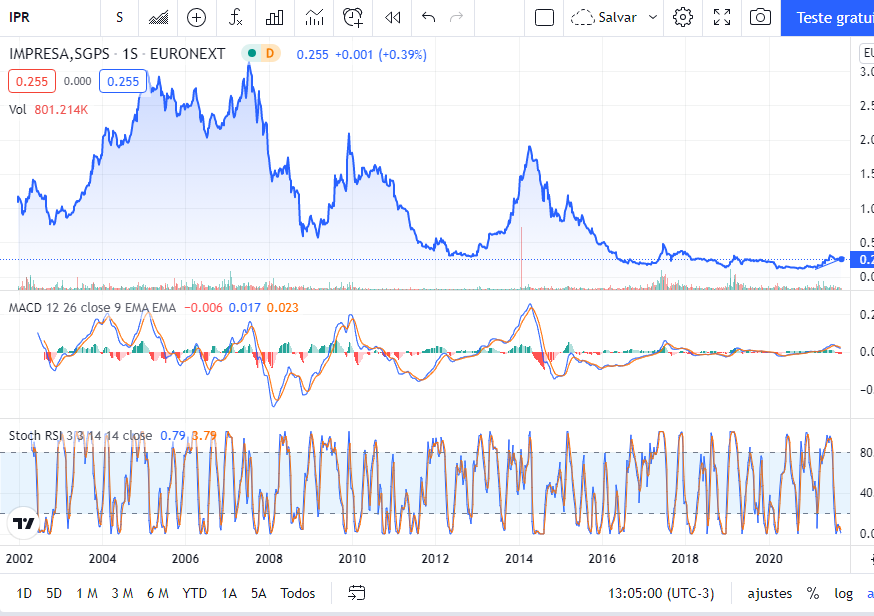The width and height of the screenshot is (874, 616).
Task: Set range to 1 M
Action: [87, 593]
